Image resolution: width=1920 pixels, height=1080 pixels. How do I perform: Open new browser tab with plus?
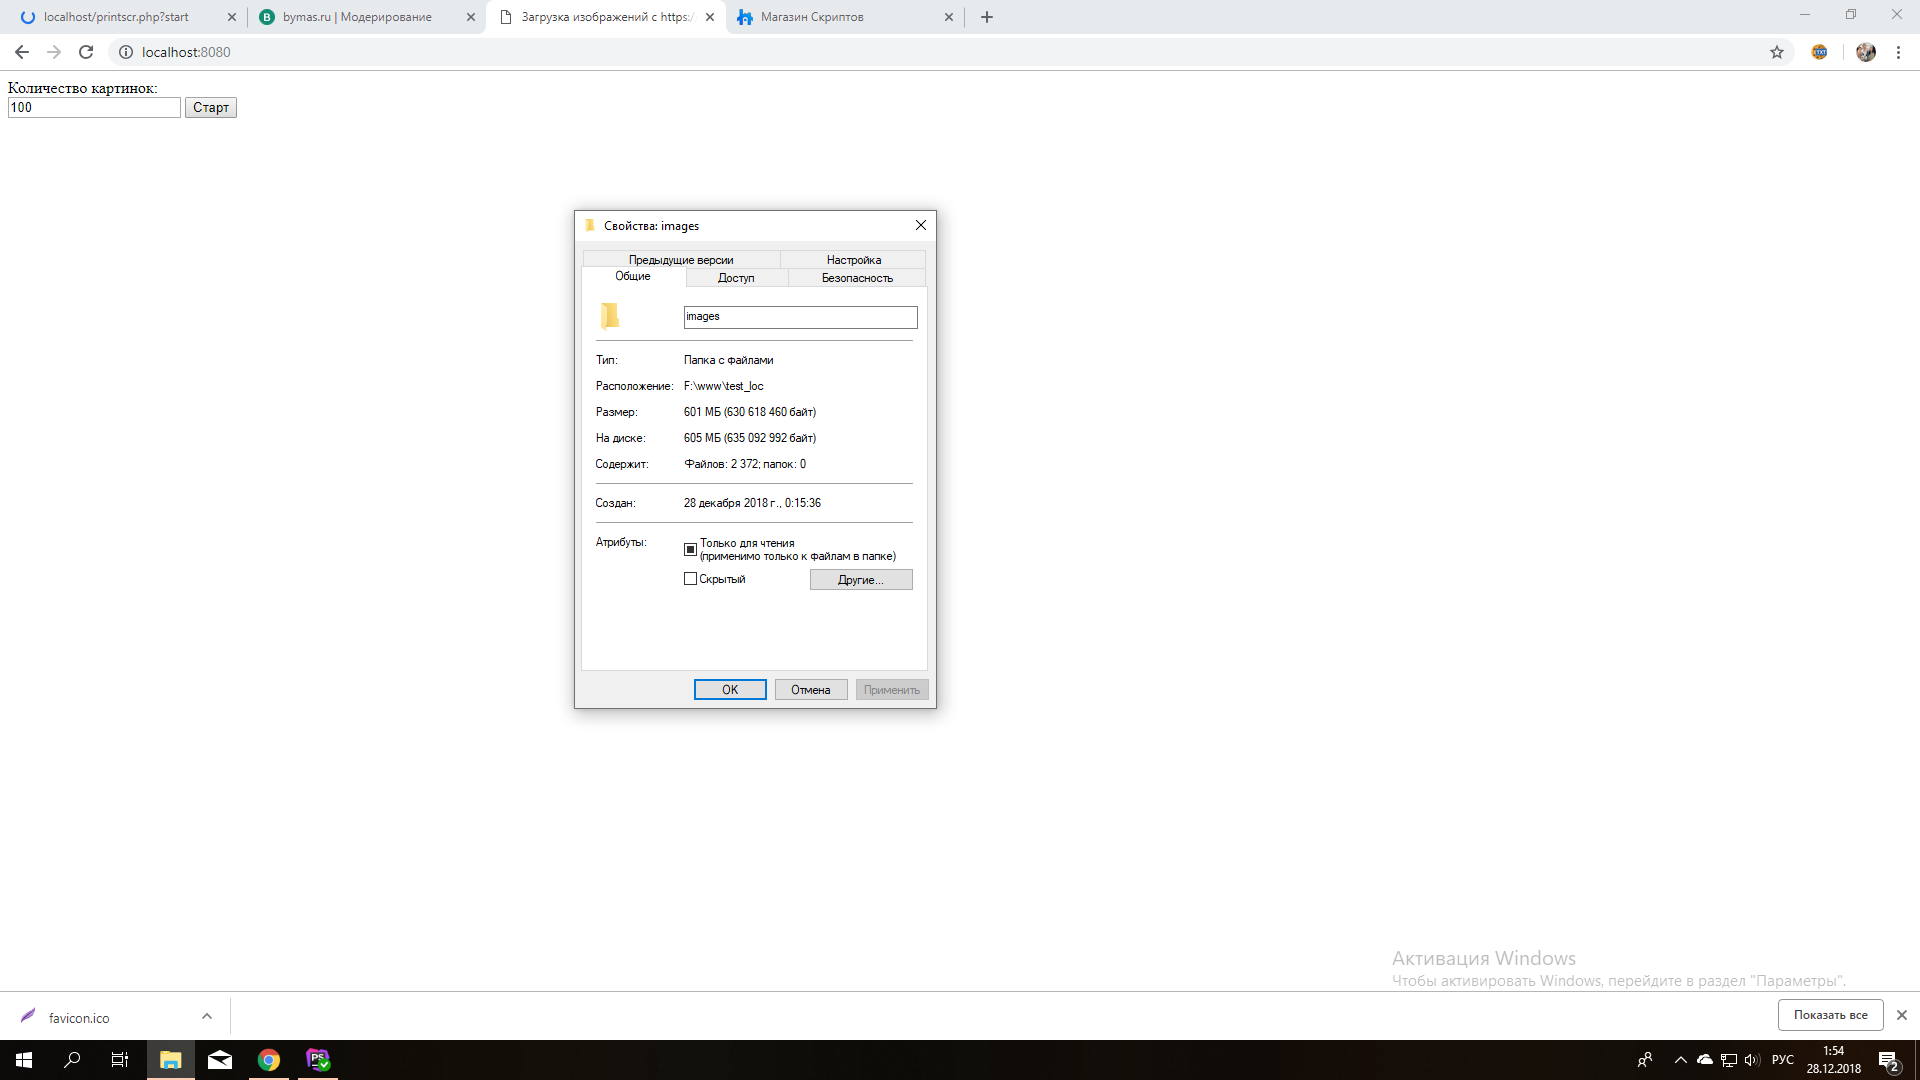coord(987,17)
